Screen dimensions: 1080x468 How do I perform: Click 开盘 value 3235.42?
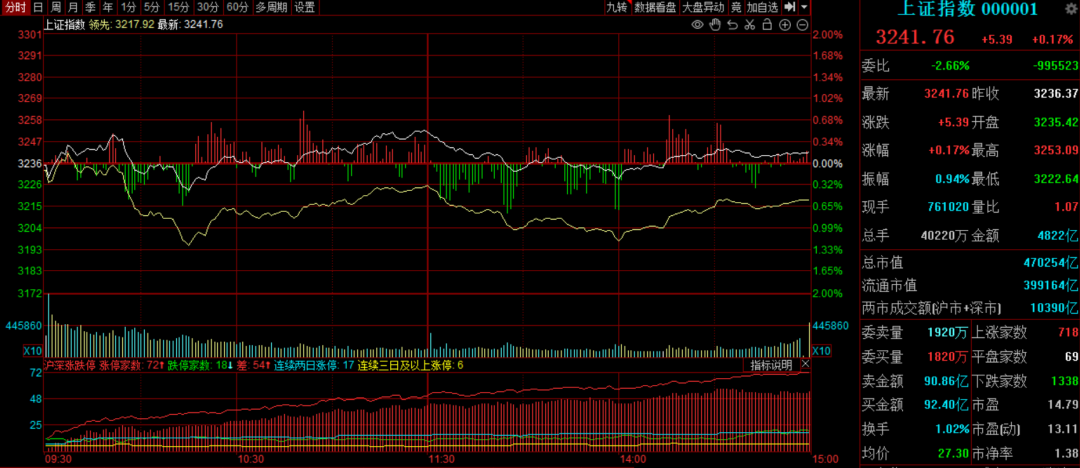point(1055,122)
